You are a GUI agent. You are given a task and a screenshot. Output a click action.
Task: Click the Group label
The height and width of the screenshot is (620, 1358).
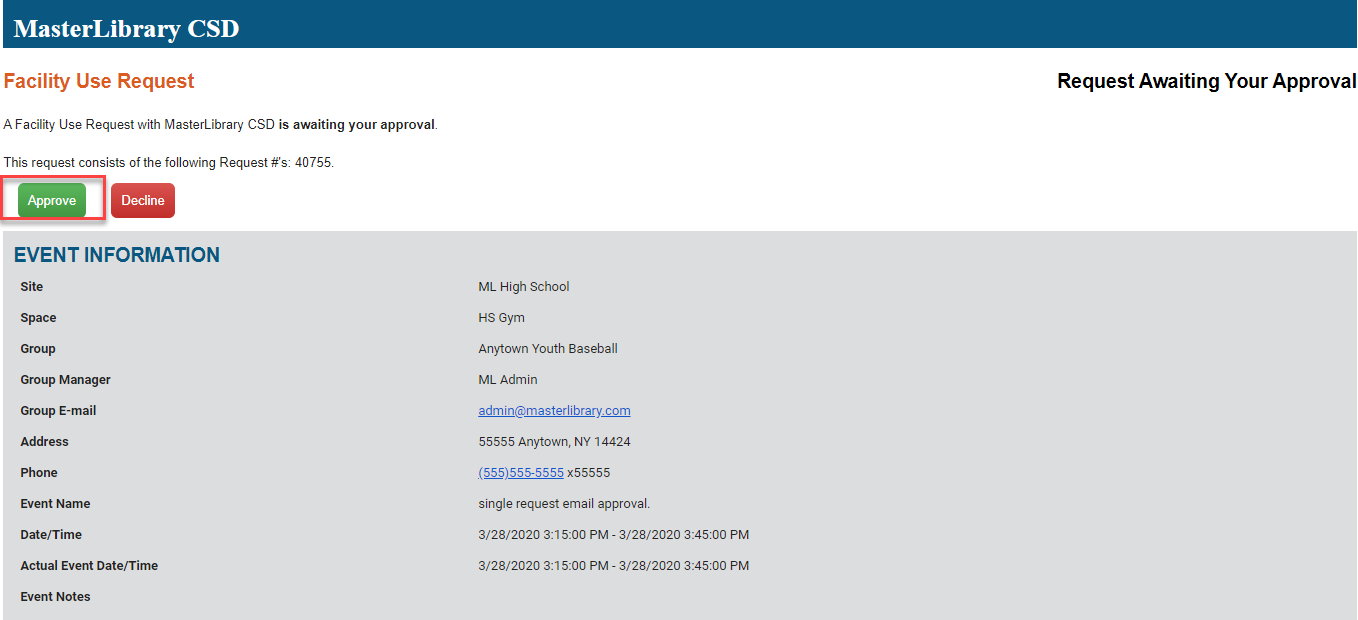[38, 349]
